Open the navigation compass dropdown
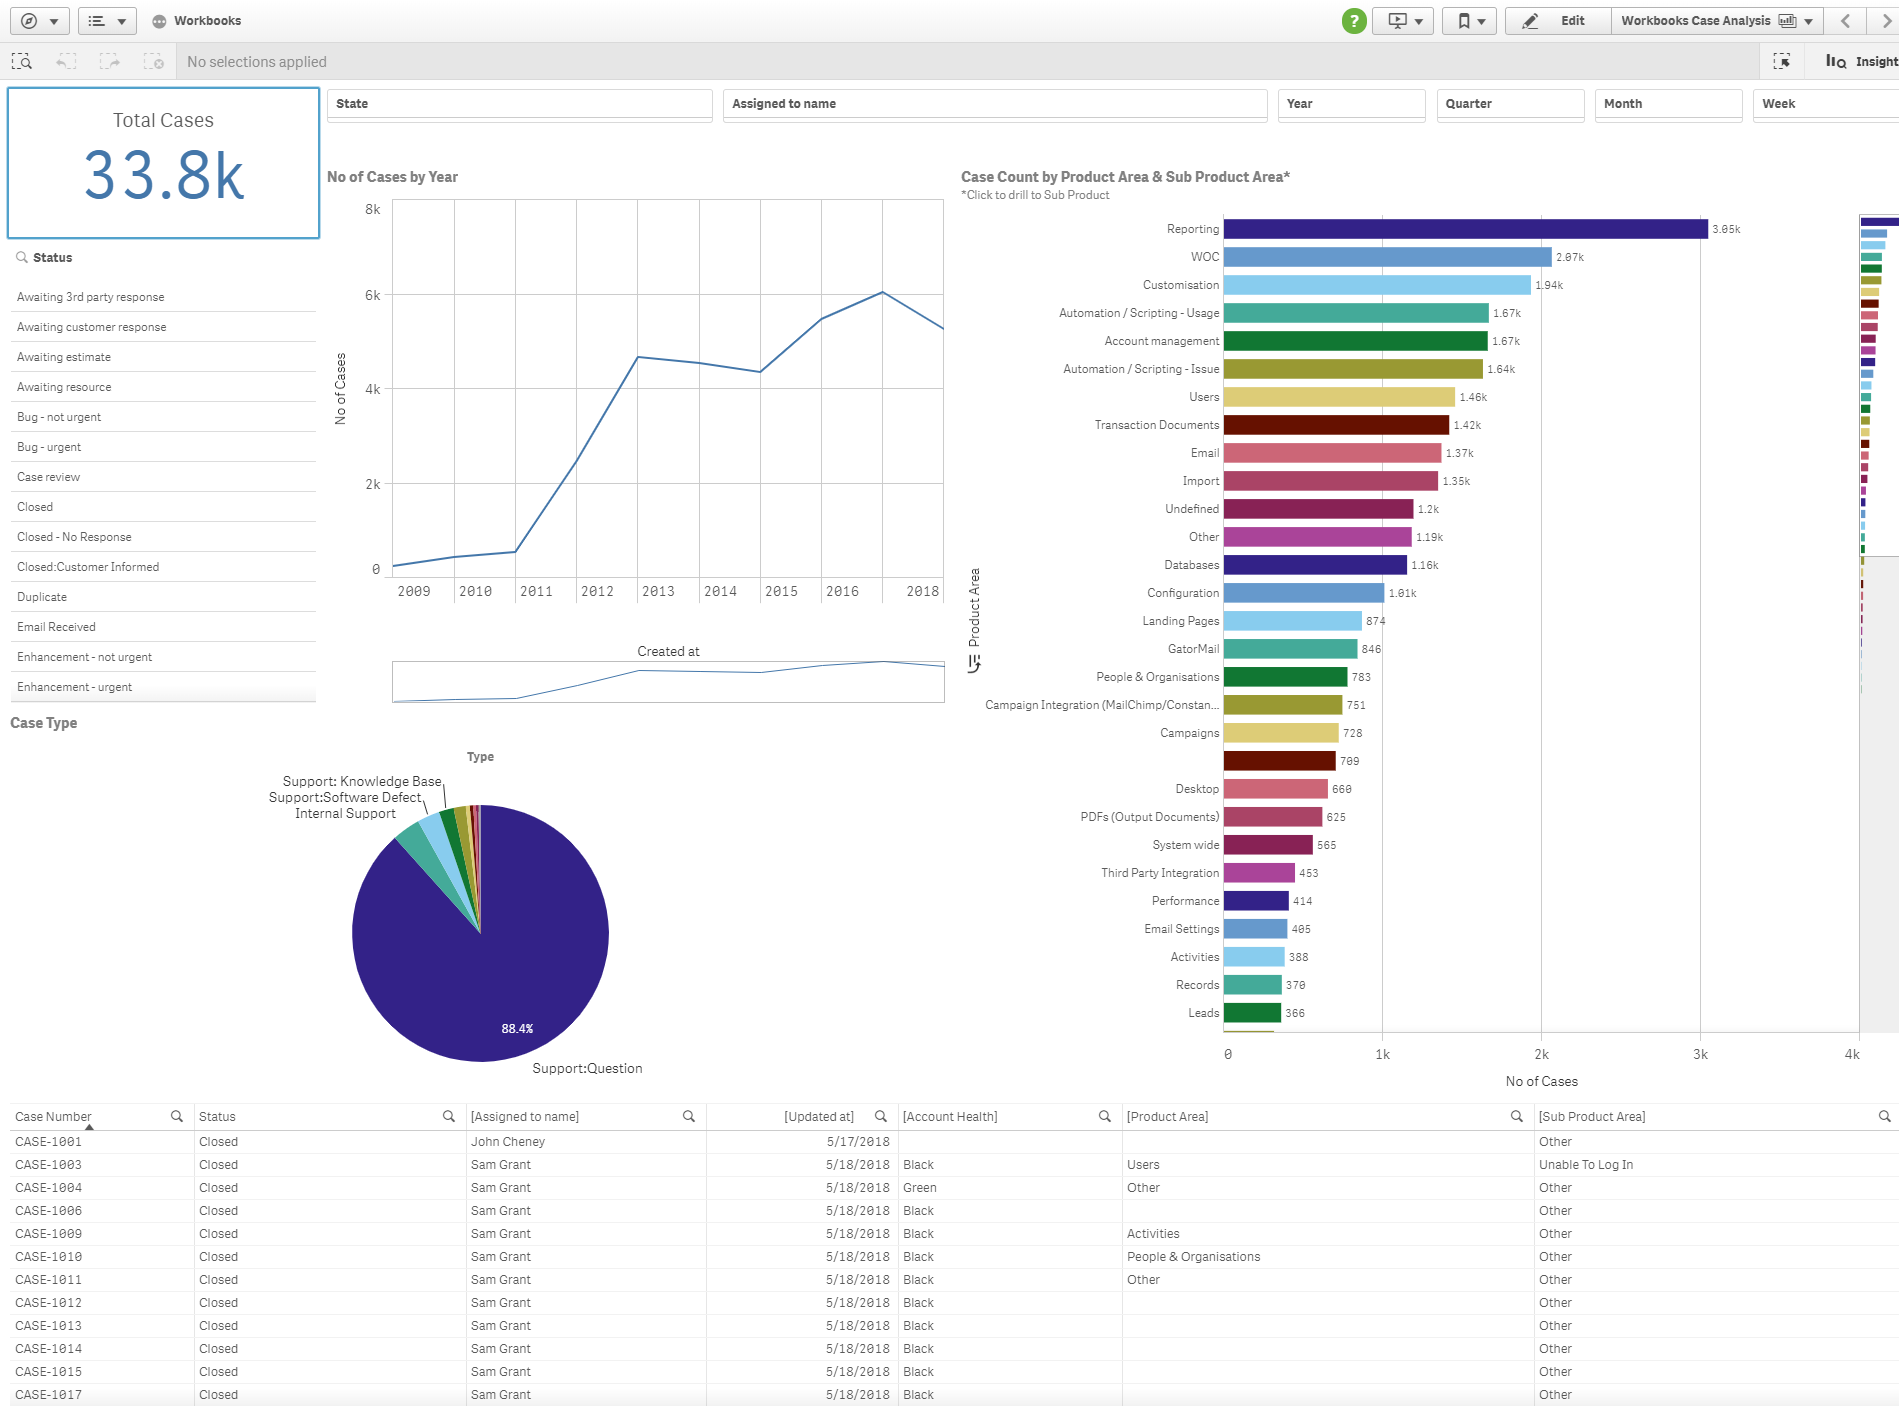Screen dimensions: 1899x1411 (x=40, y=21)
